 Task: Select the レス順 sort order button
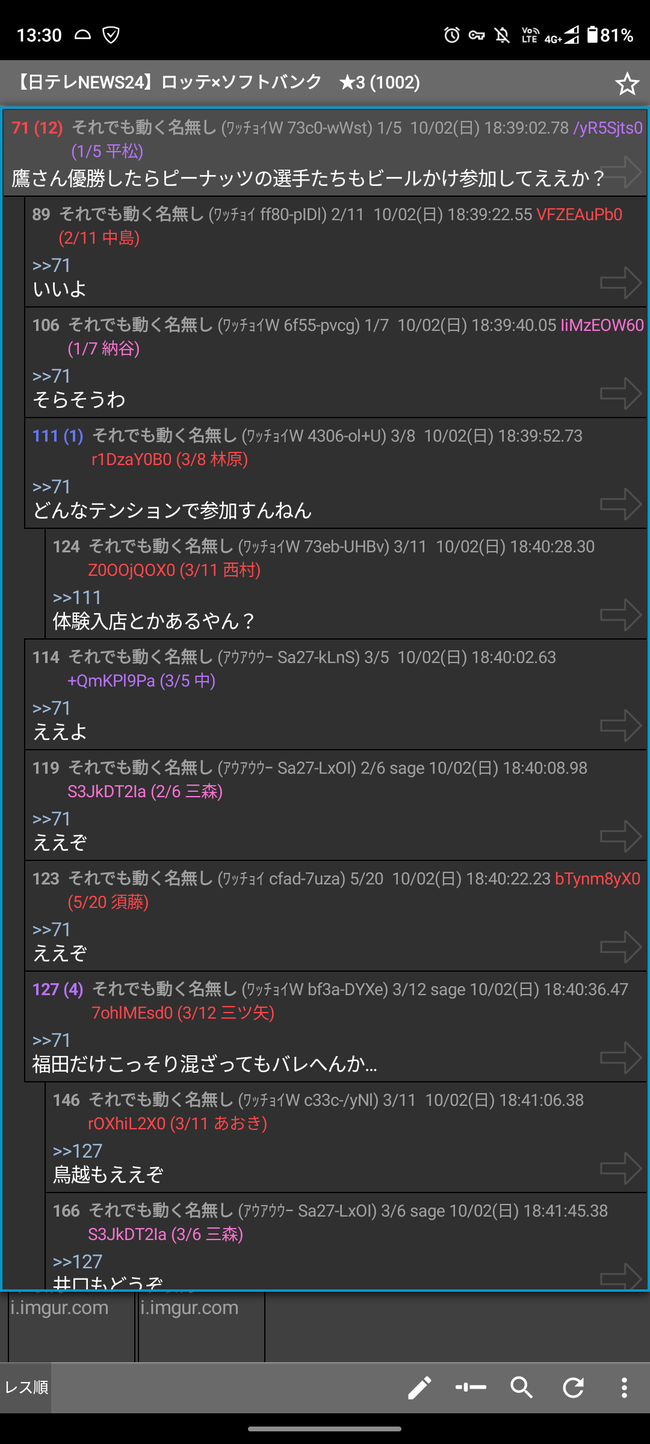coord(27,1387)
